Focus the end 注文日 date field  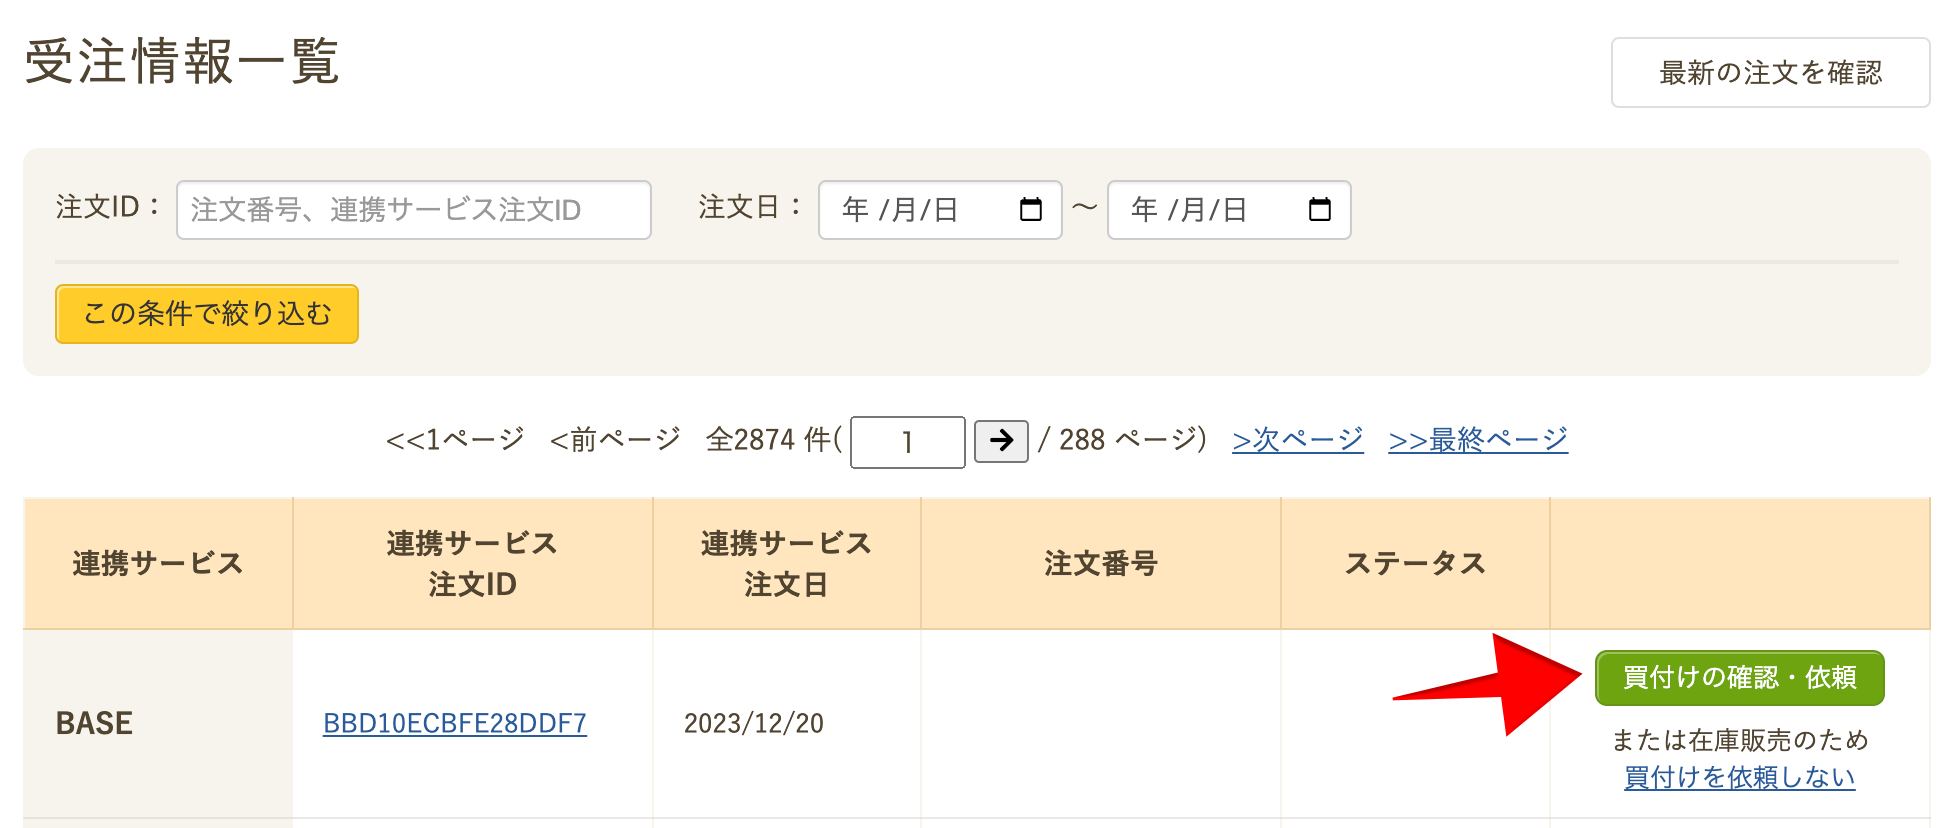click(x=1190, y=210)
